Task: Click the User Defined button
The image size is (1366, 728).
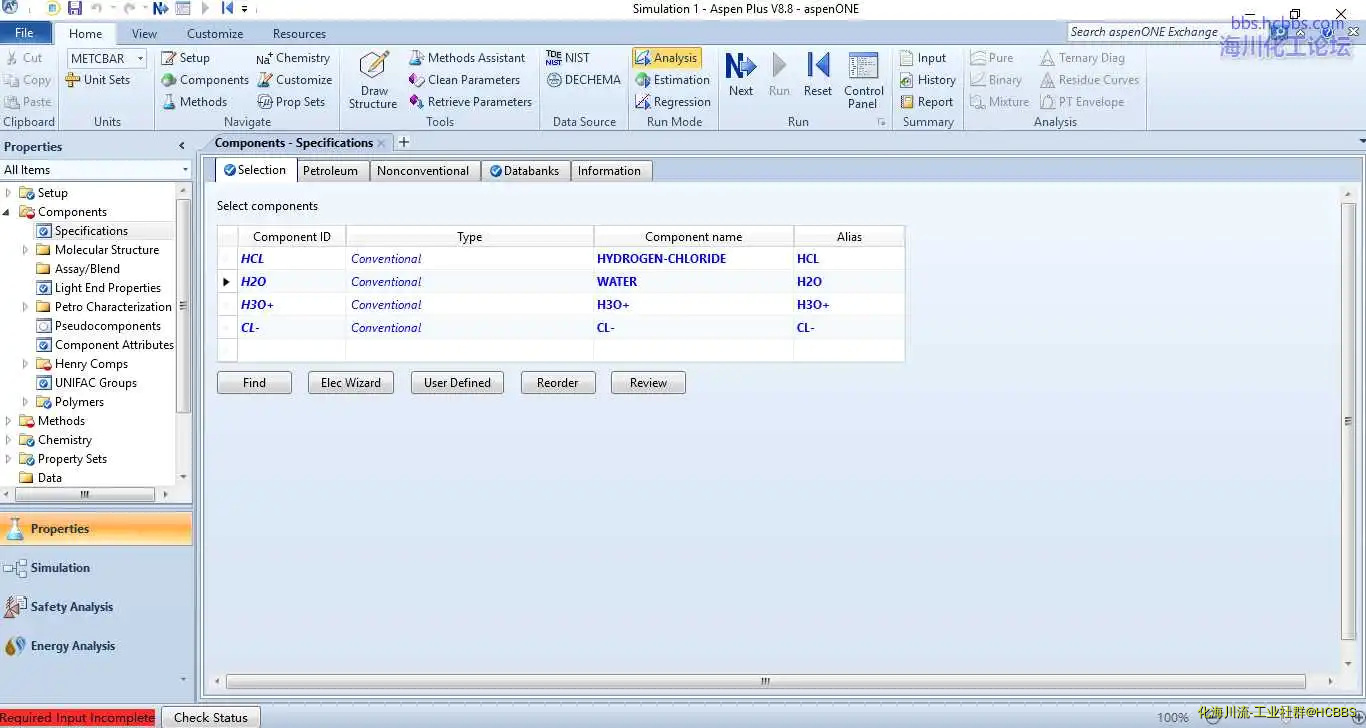Action: click(x=457, y=383)
